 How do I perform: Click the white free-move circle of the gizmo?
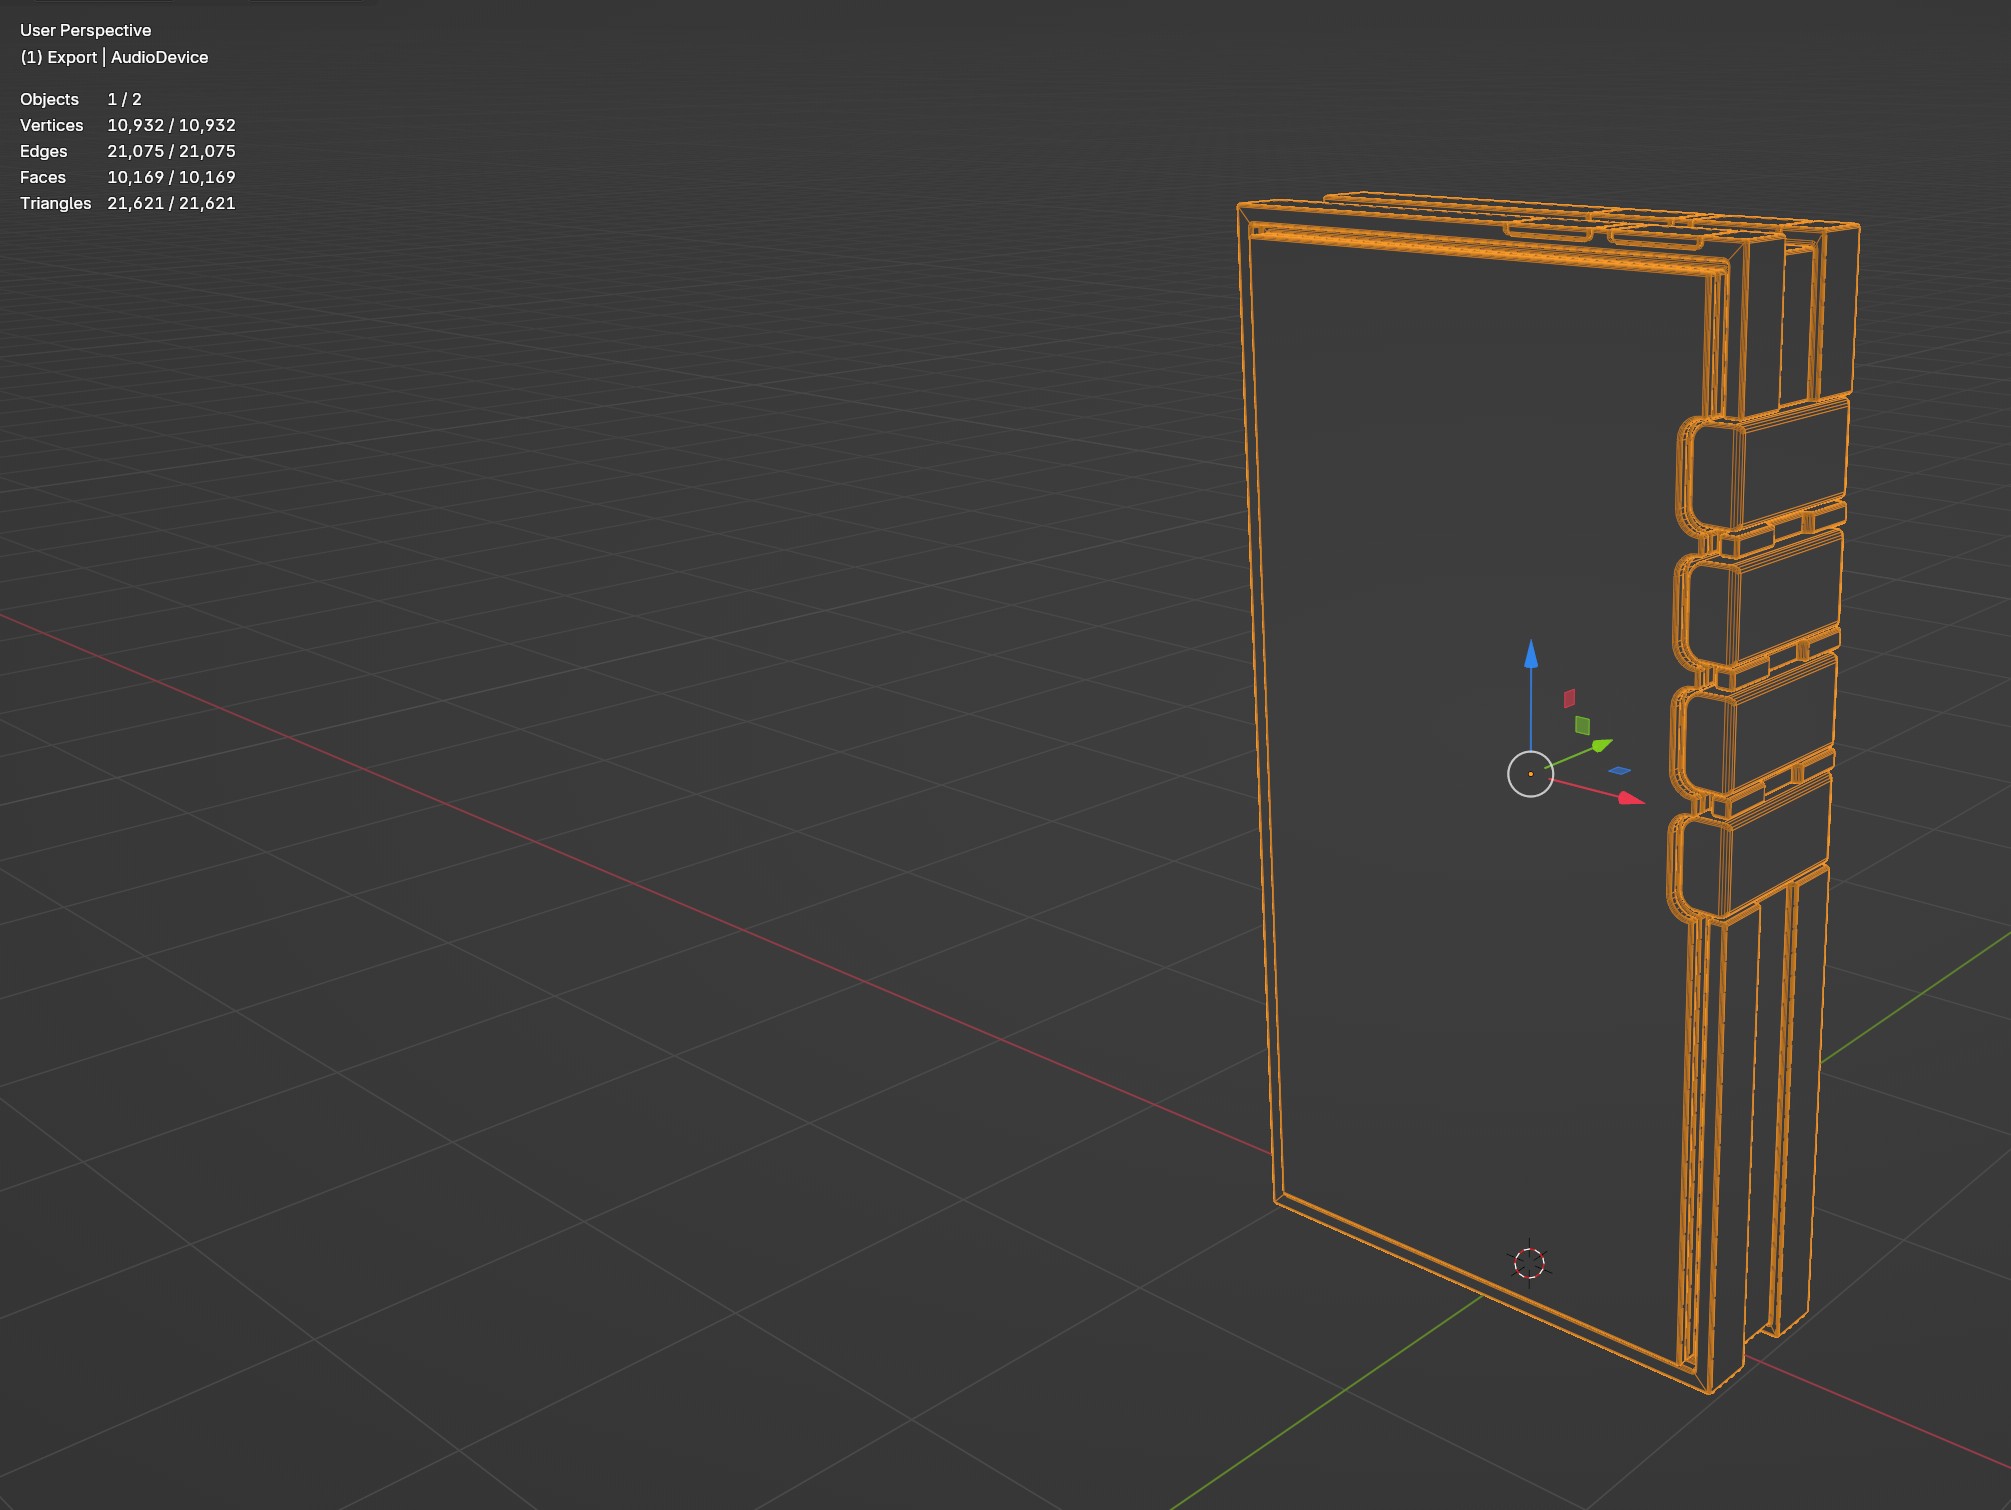pyautogui.click(x=1530, y=774)
